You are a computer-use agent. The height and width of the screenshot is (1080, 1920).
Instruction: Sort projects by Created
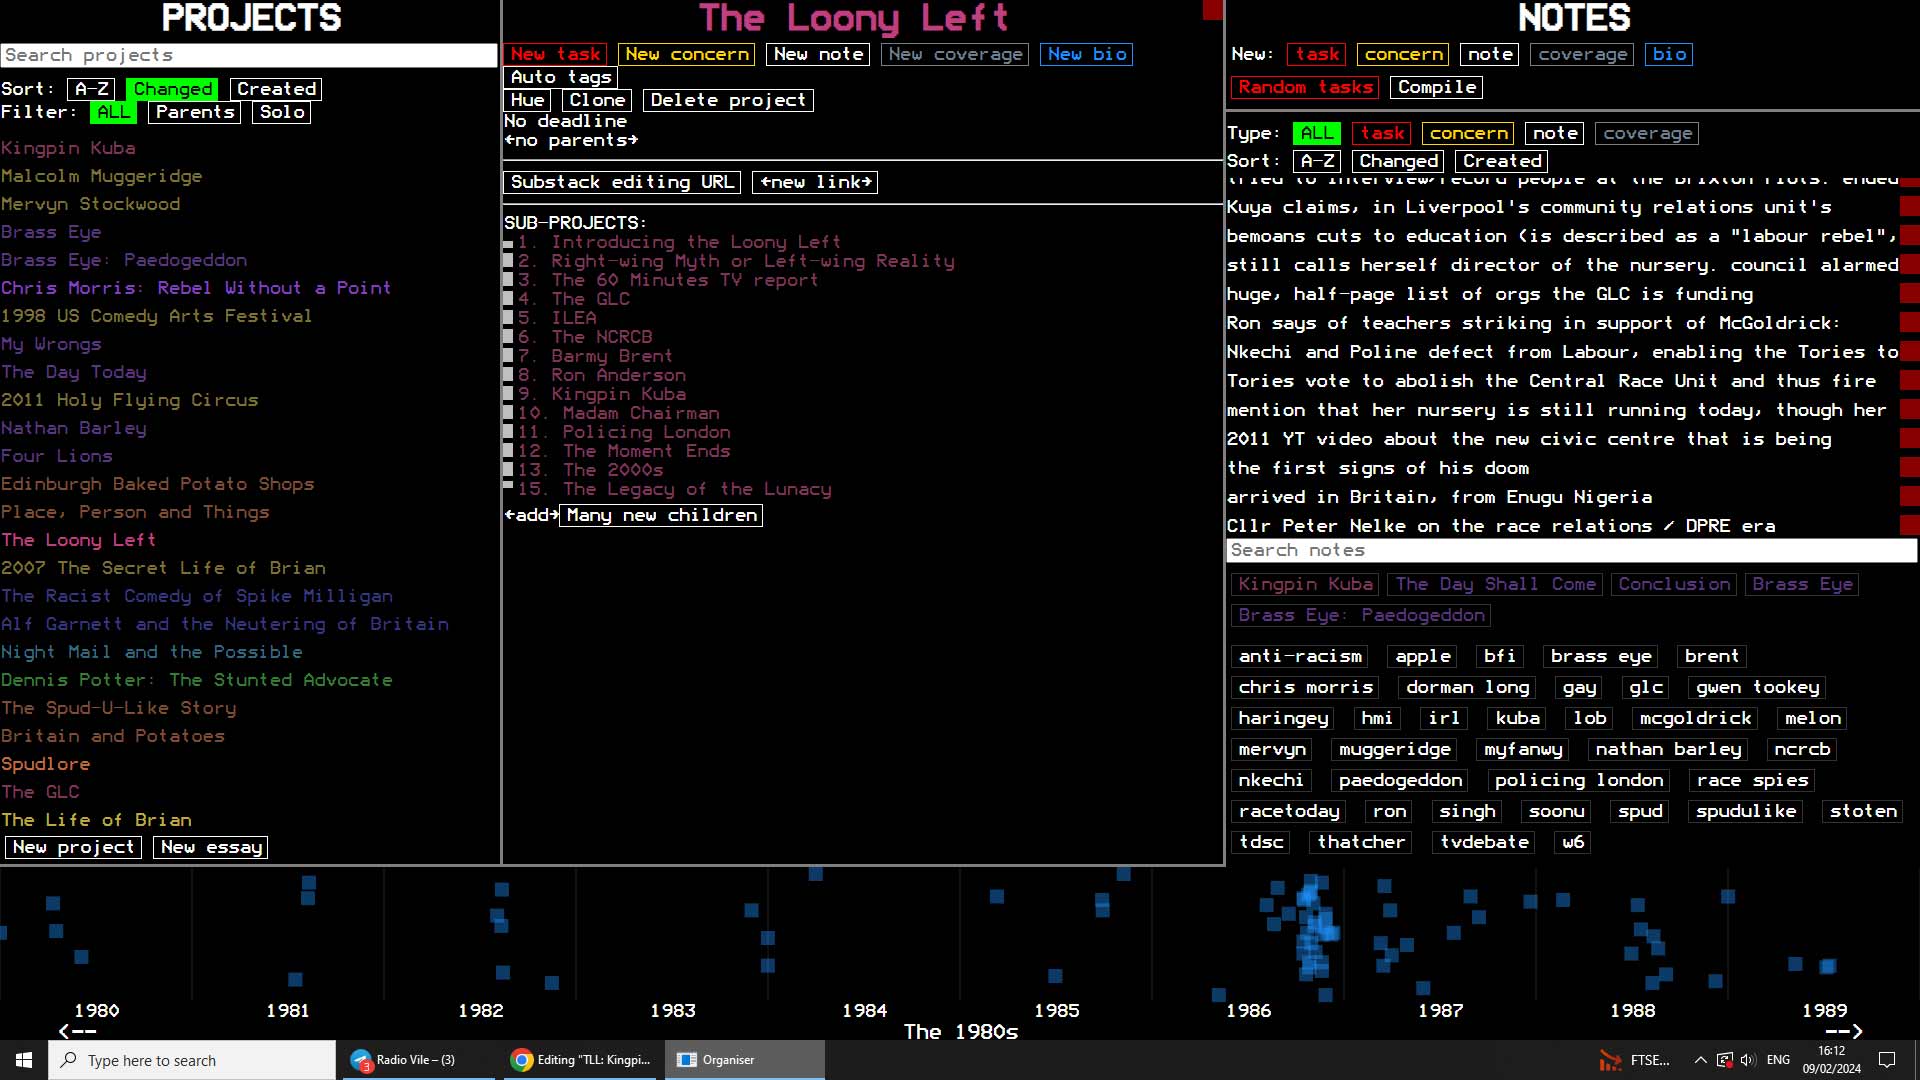tap(276, 89)
